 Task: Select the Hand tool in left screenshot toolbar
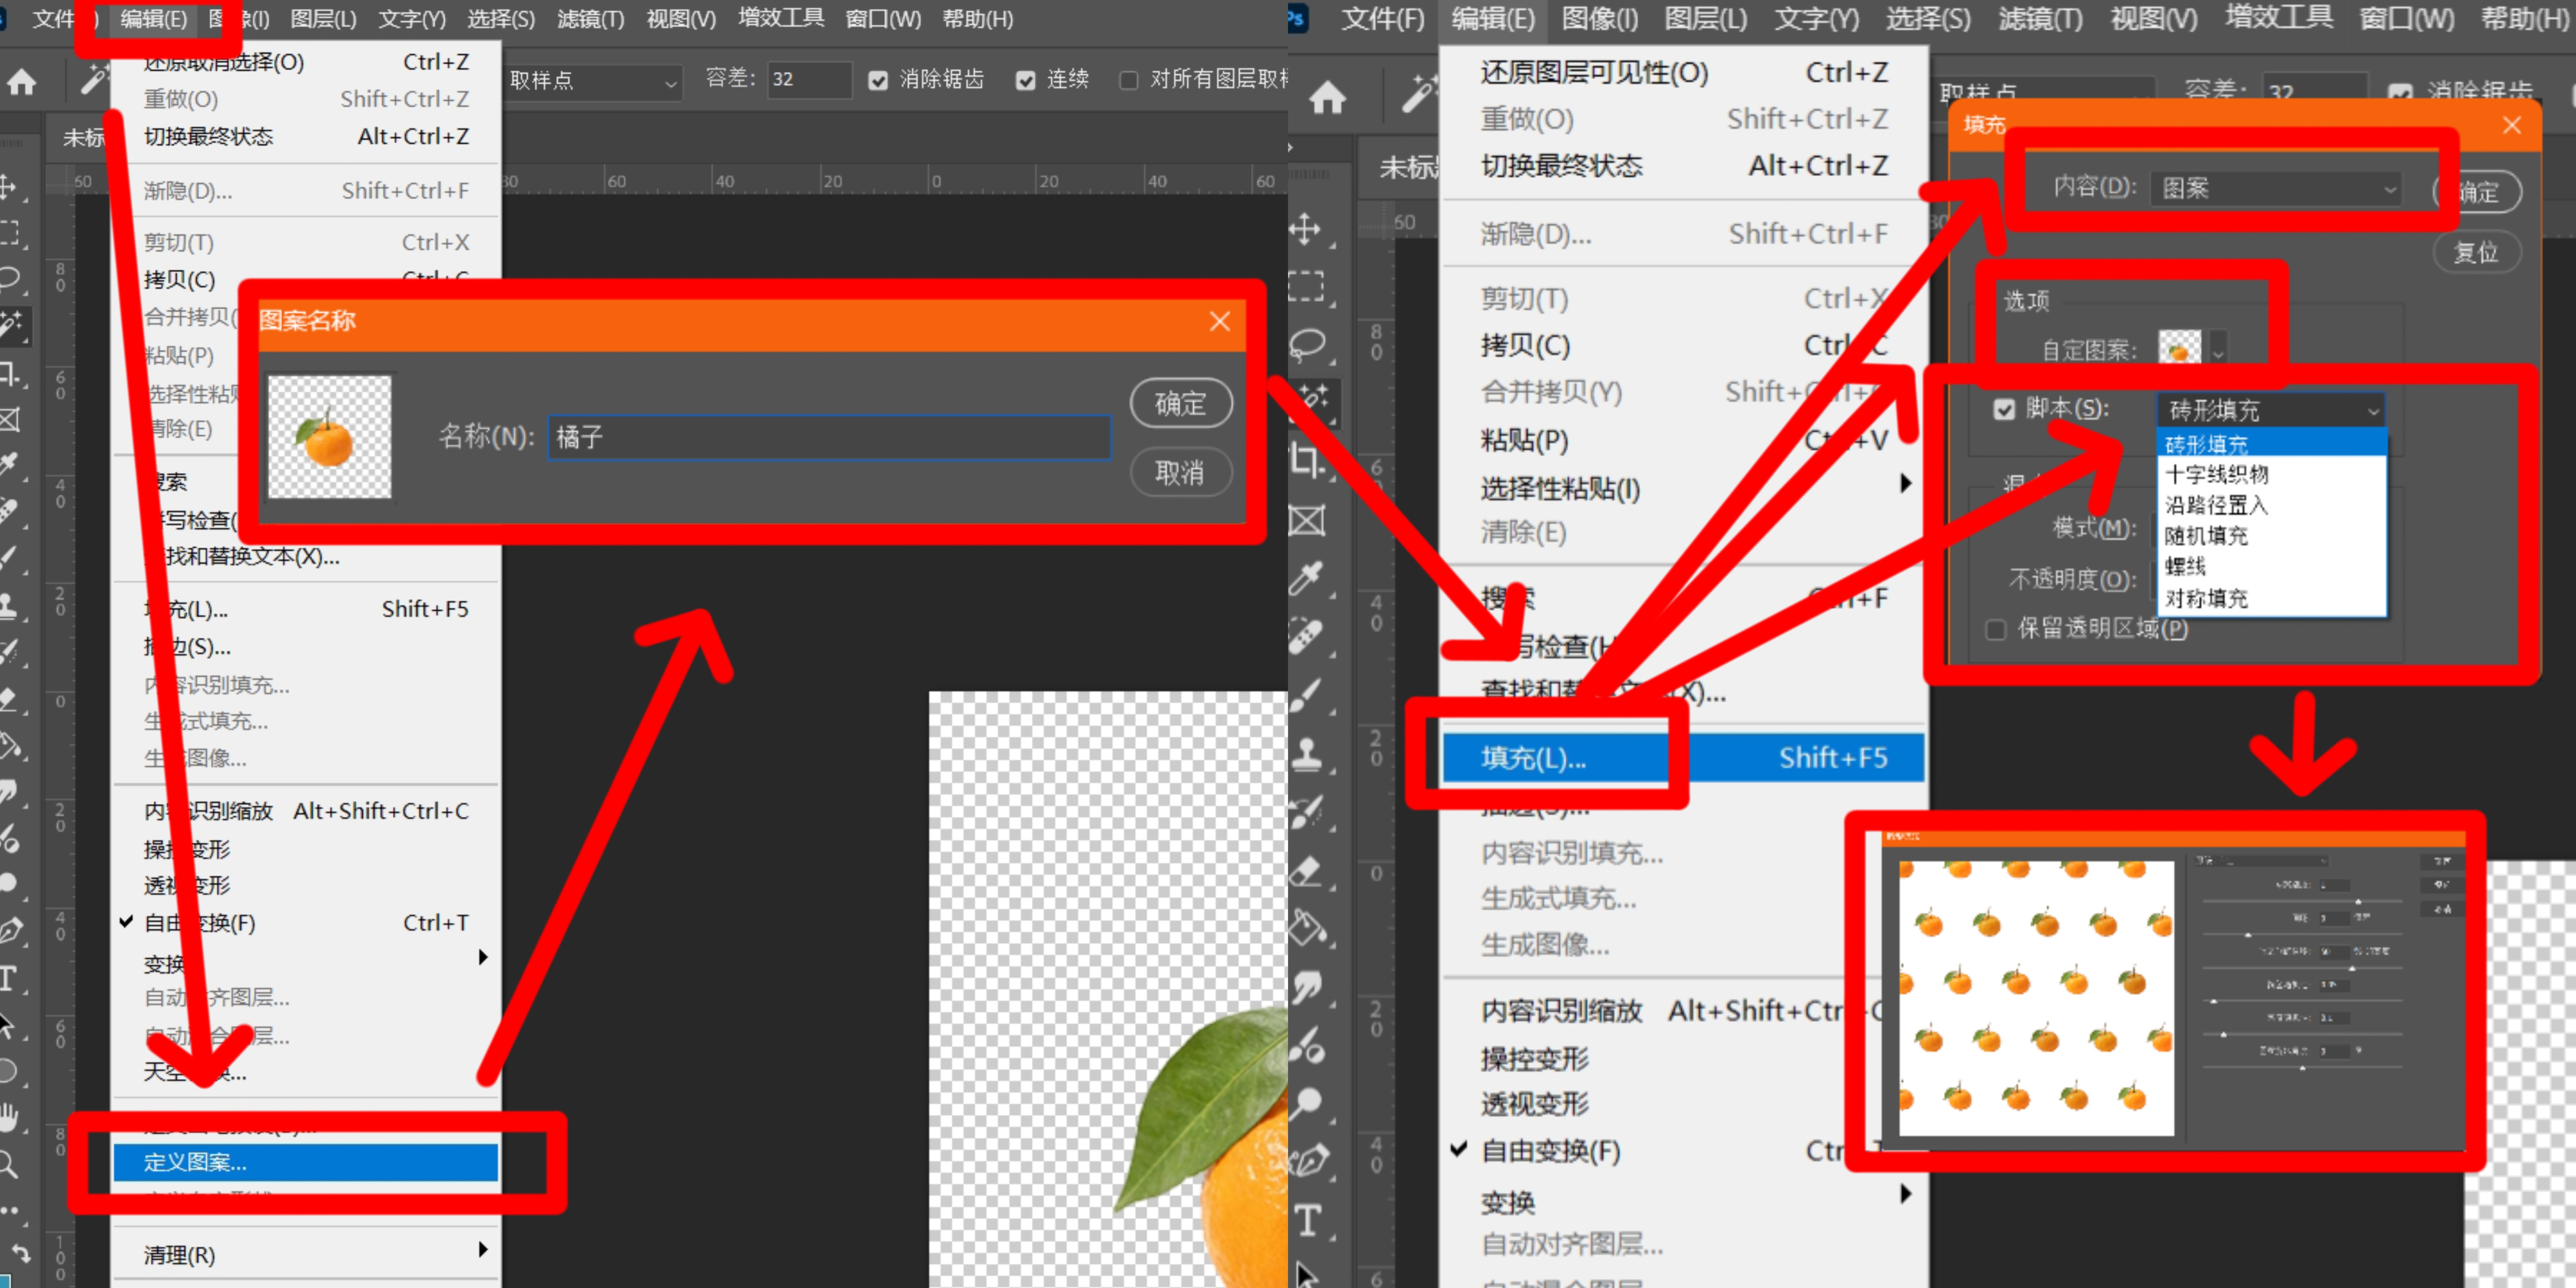click(9, 1117)
